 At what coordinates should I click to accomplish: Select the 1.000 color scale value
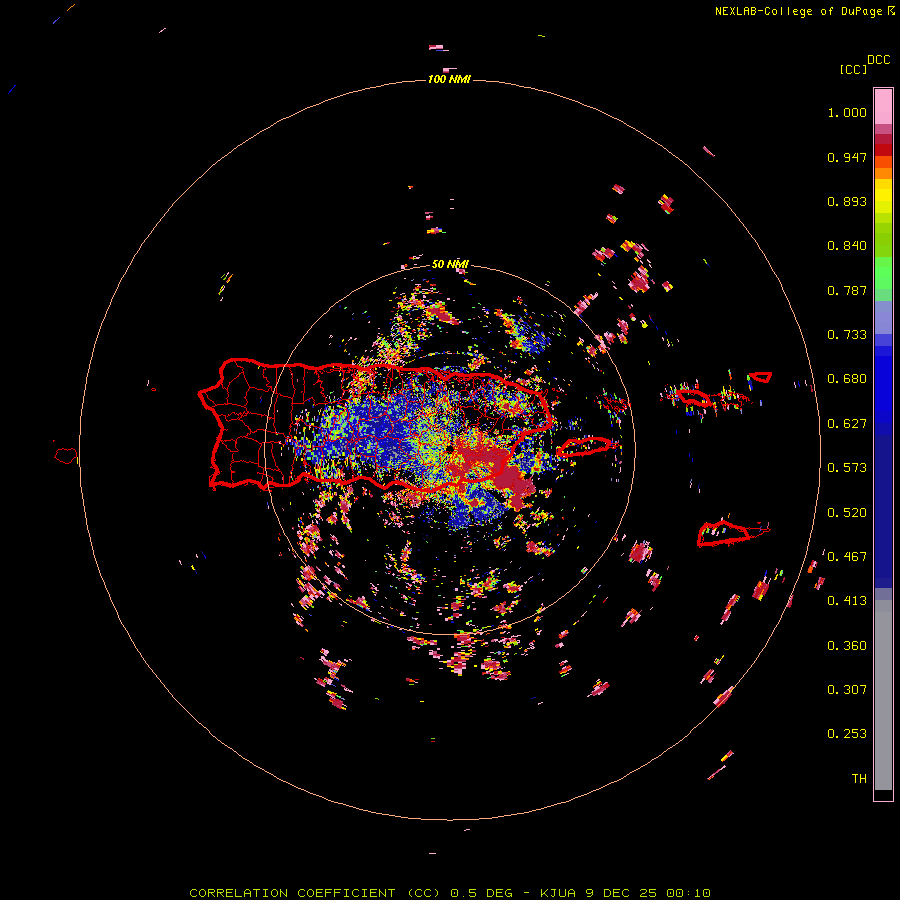click(x=847, y=112)
